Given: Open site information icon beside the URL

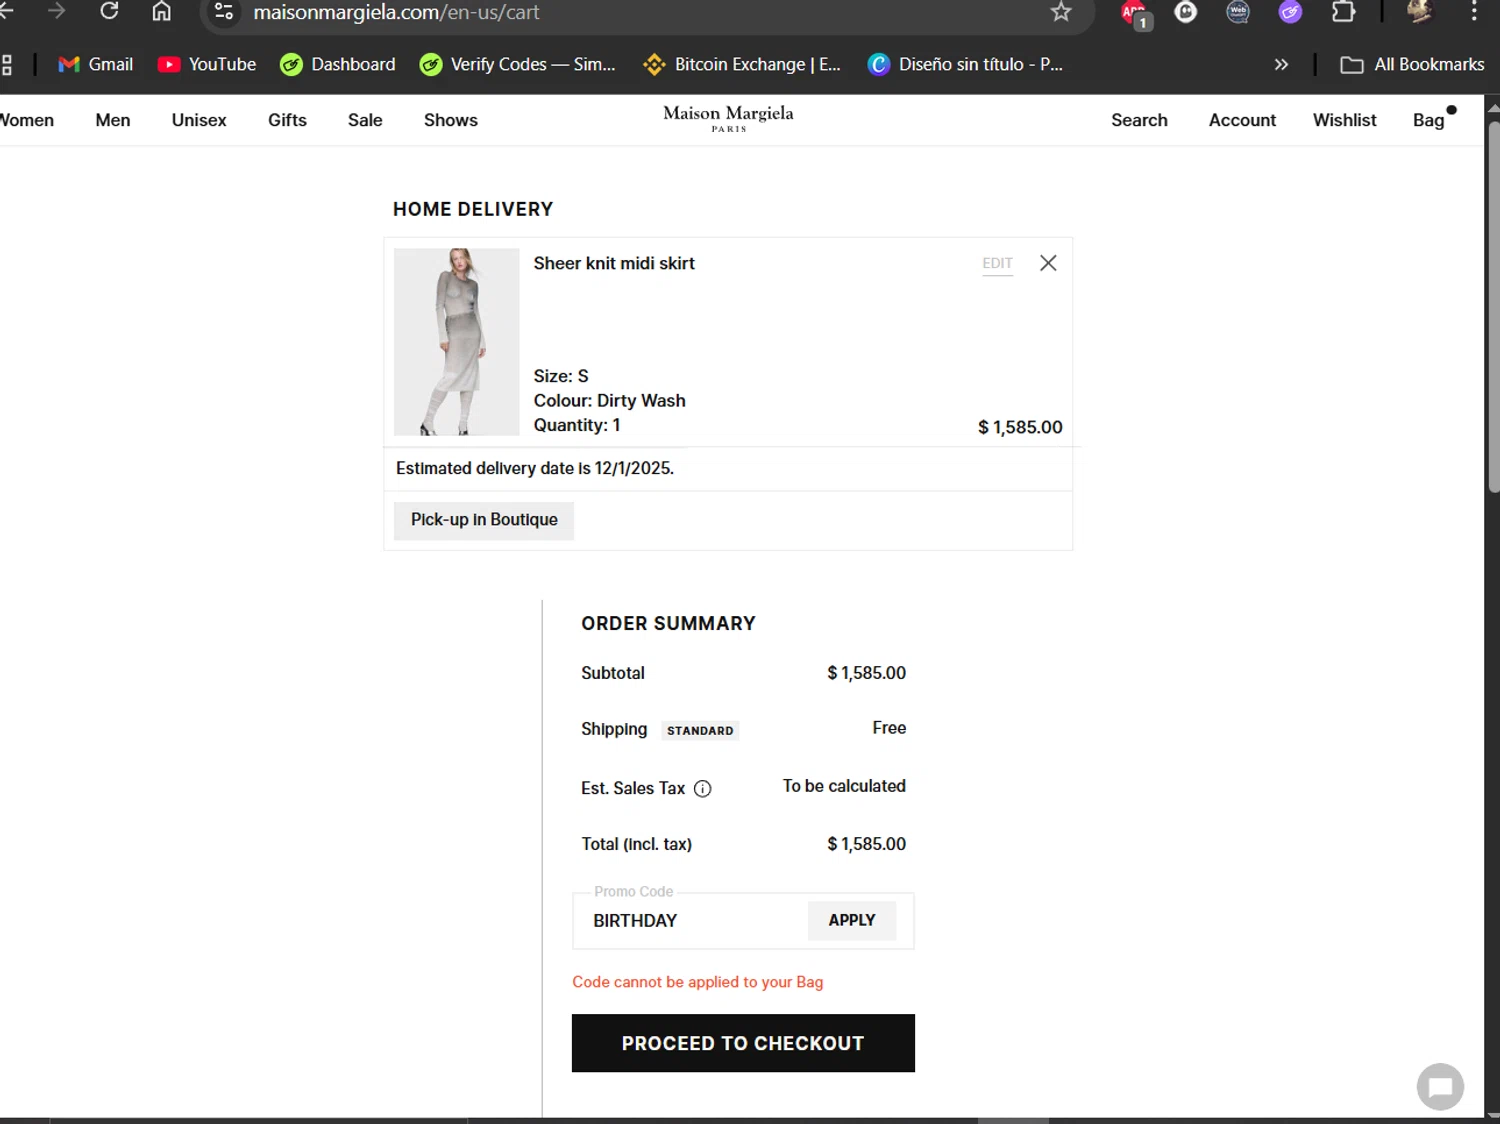Looking at the screenshot, I should [x=224, y=12].
